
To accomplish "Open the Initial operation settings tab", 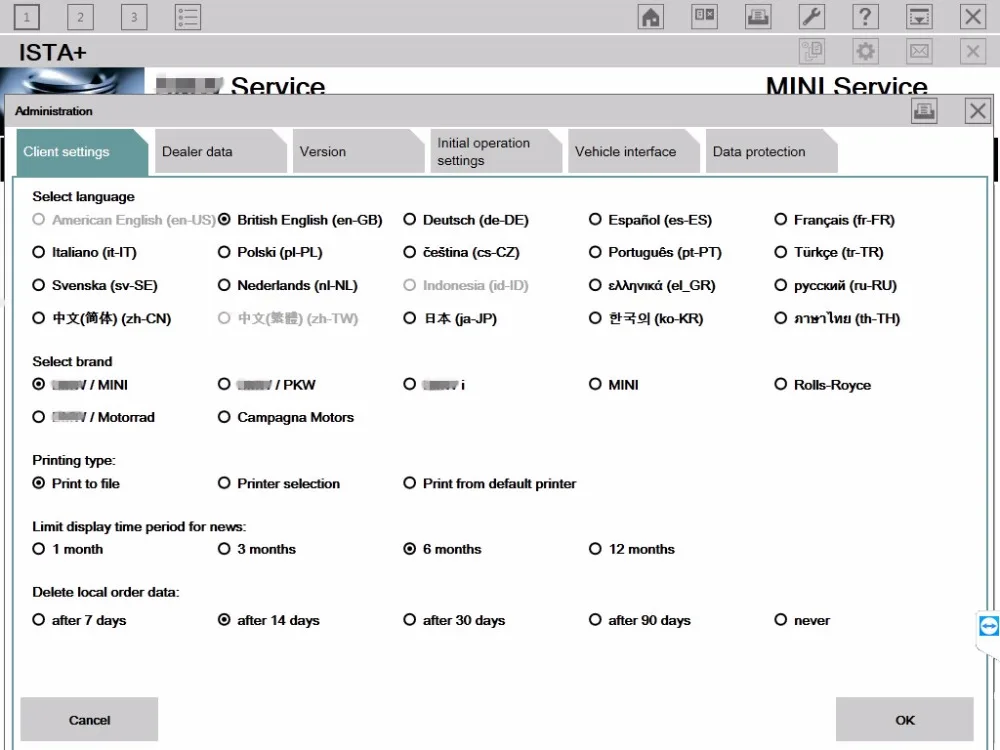I will [496, 152].
